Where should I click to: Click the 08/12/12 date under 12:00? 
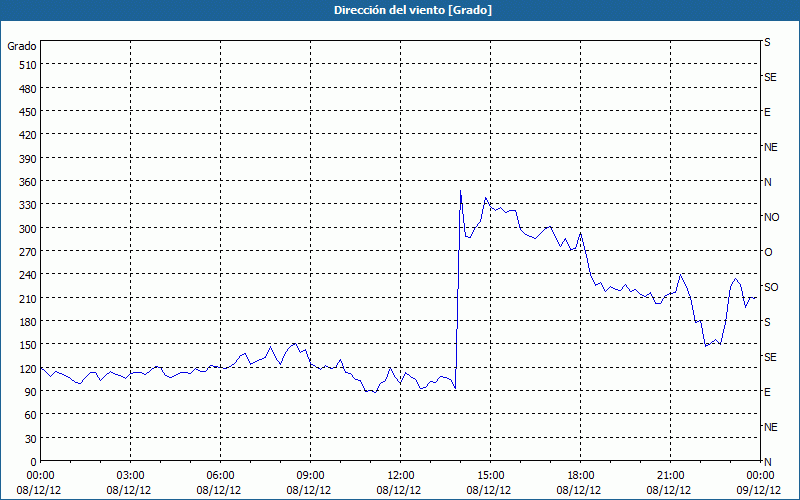398,490
